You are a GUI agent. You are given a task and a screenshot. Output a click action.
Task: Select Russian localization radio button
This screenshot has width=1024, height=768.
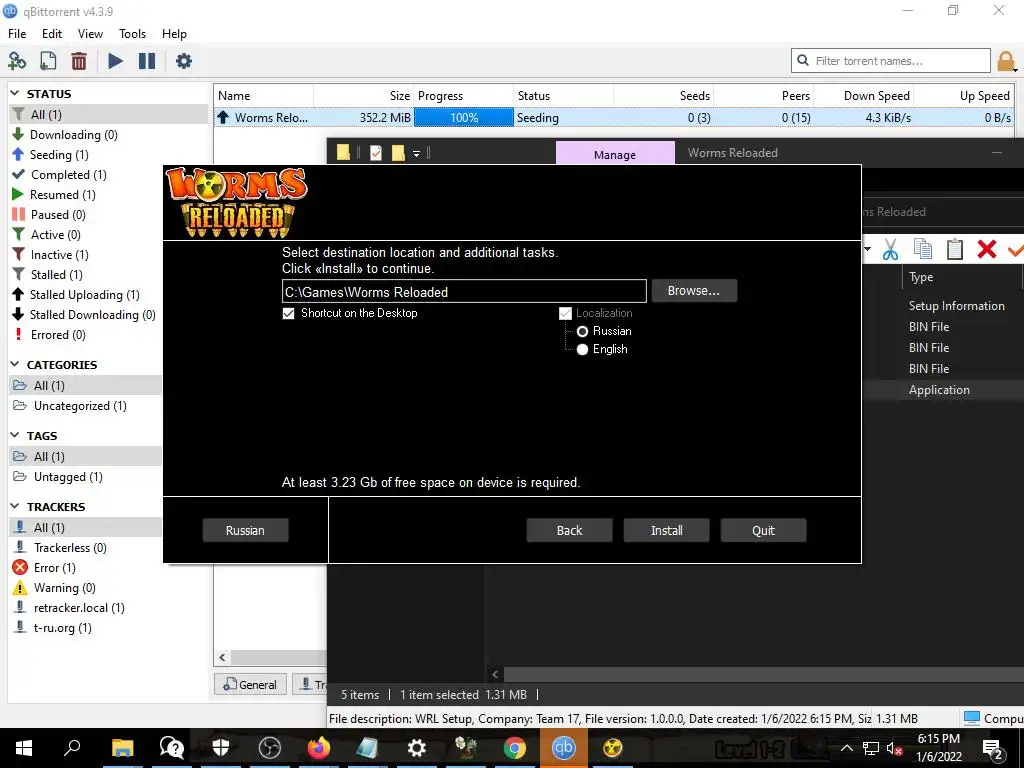(582, 332)
